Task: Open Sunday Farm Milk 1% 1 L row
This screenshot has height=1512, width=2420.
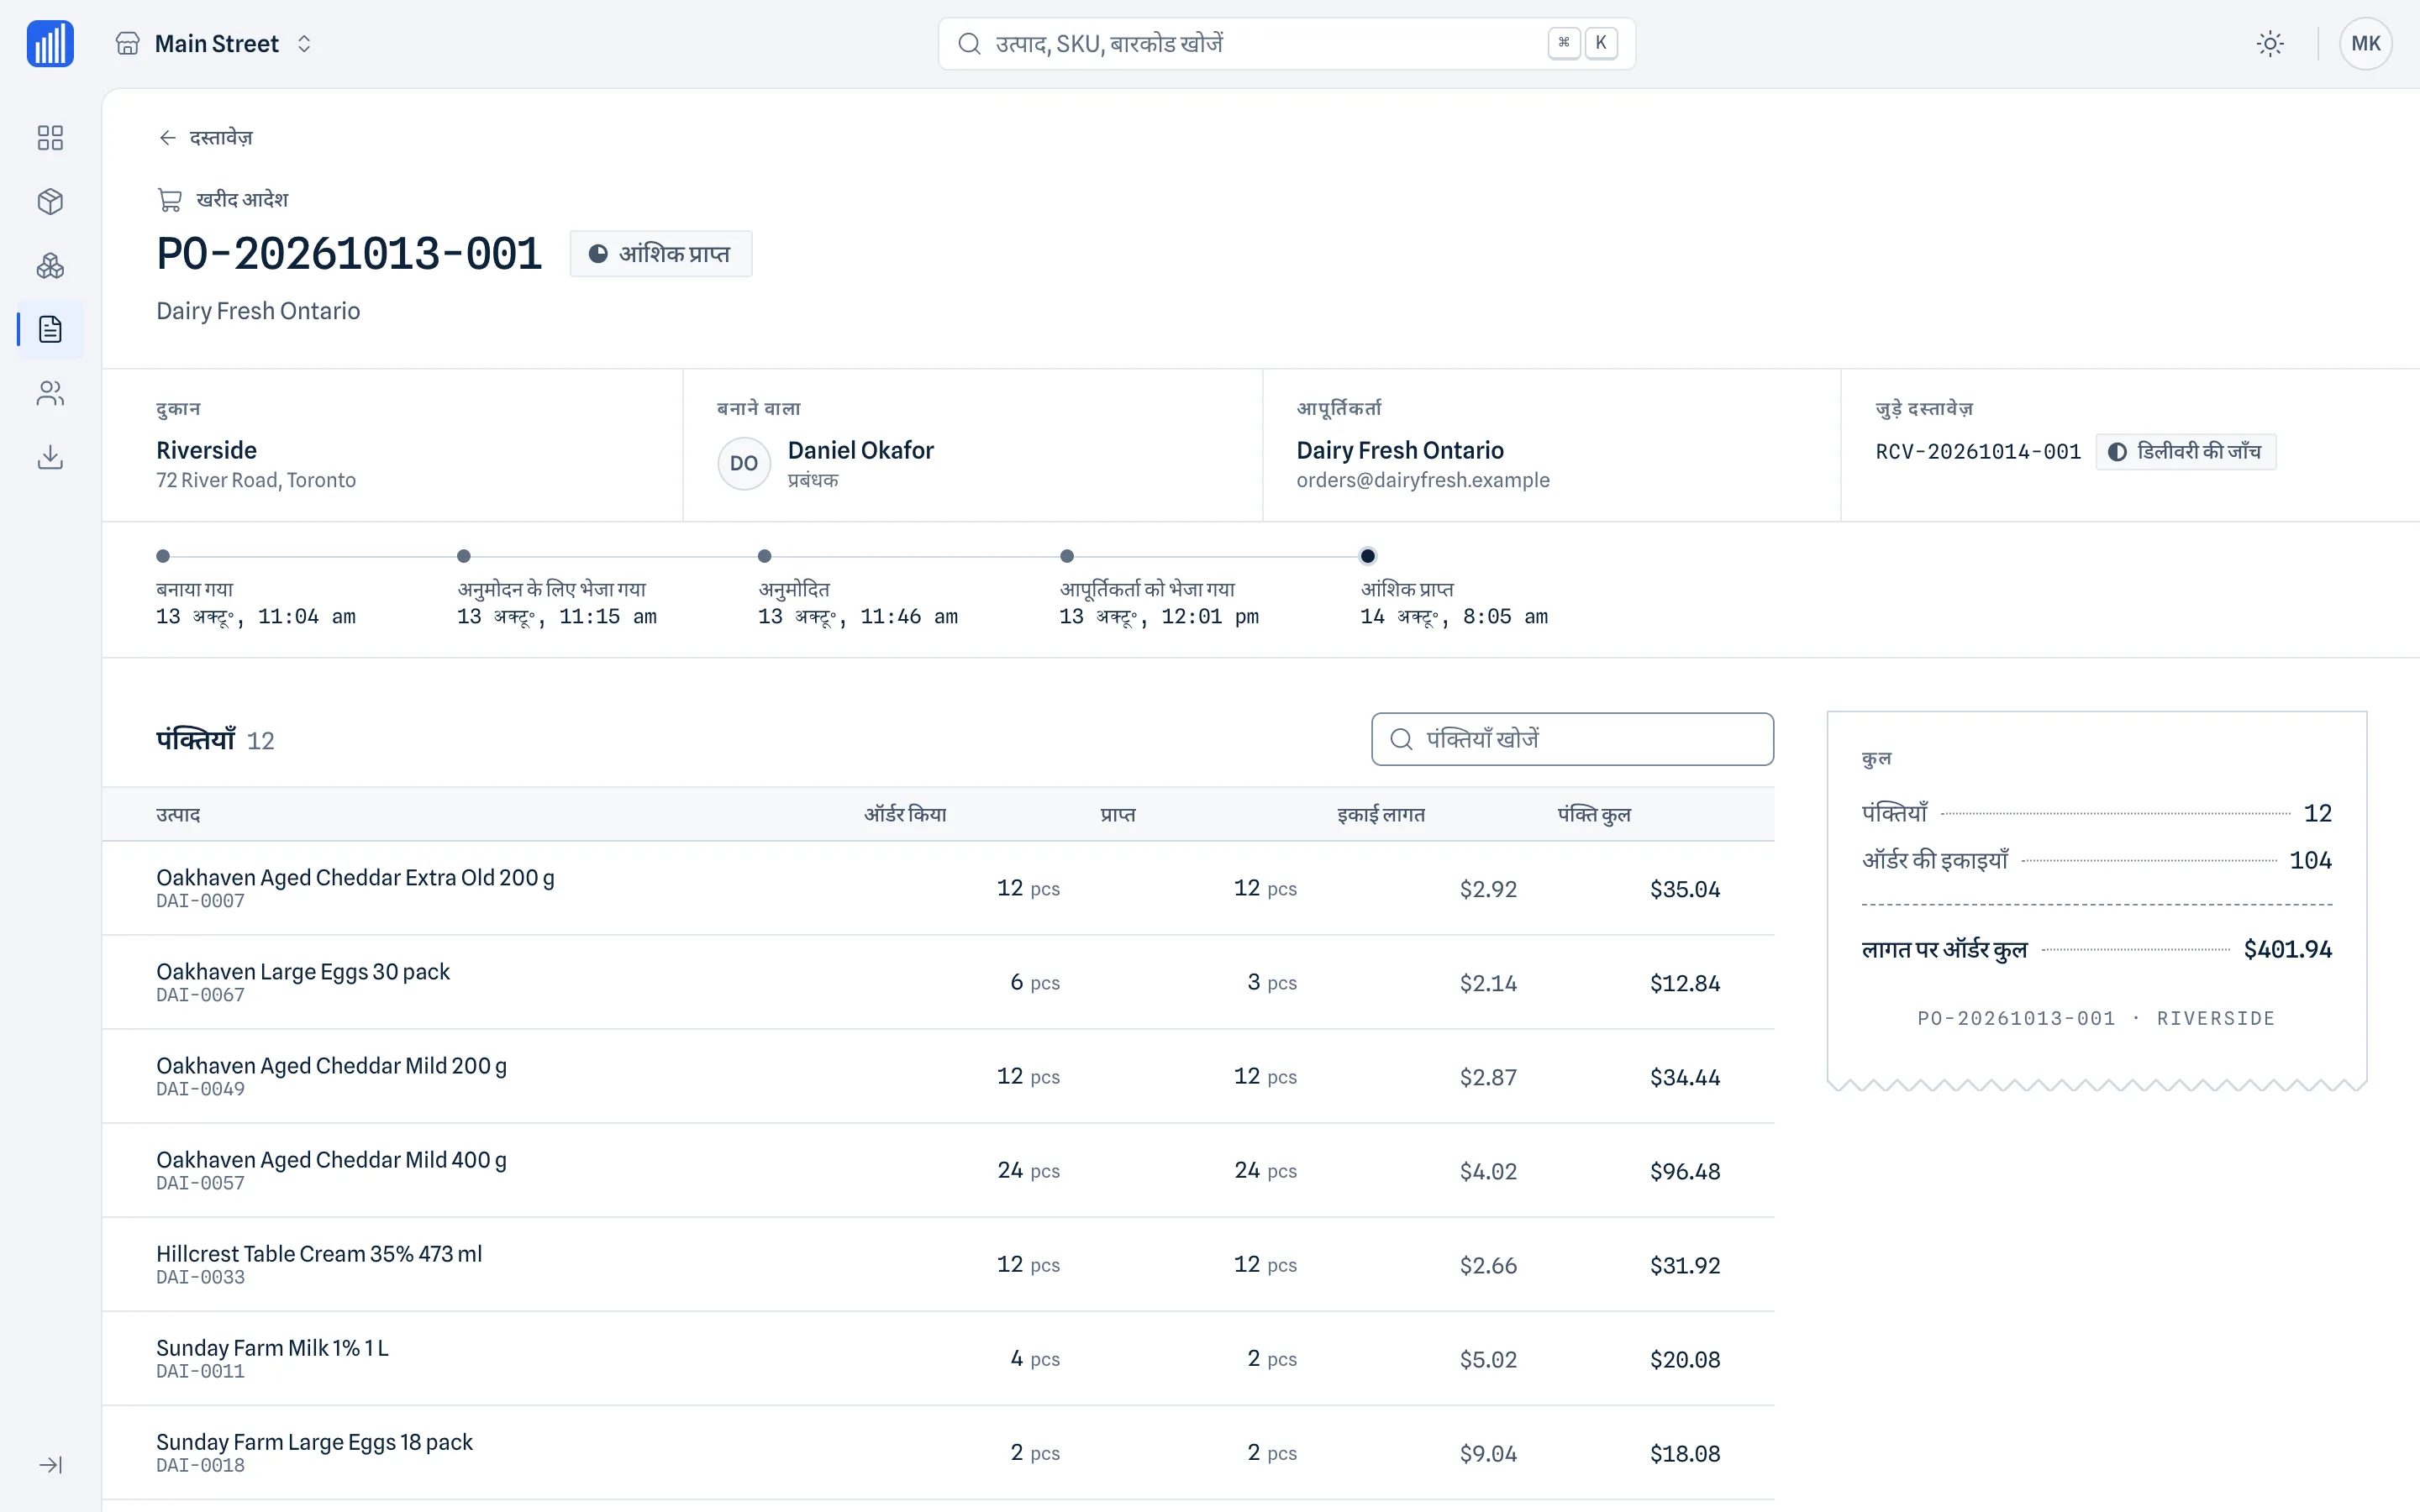Action: coord(938,1358)
